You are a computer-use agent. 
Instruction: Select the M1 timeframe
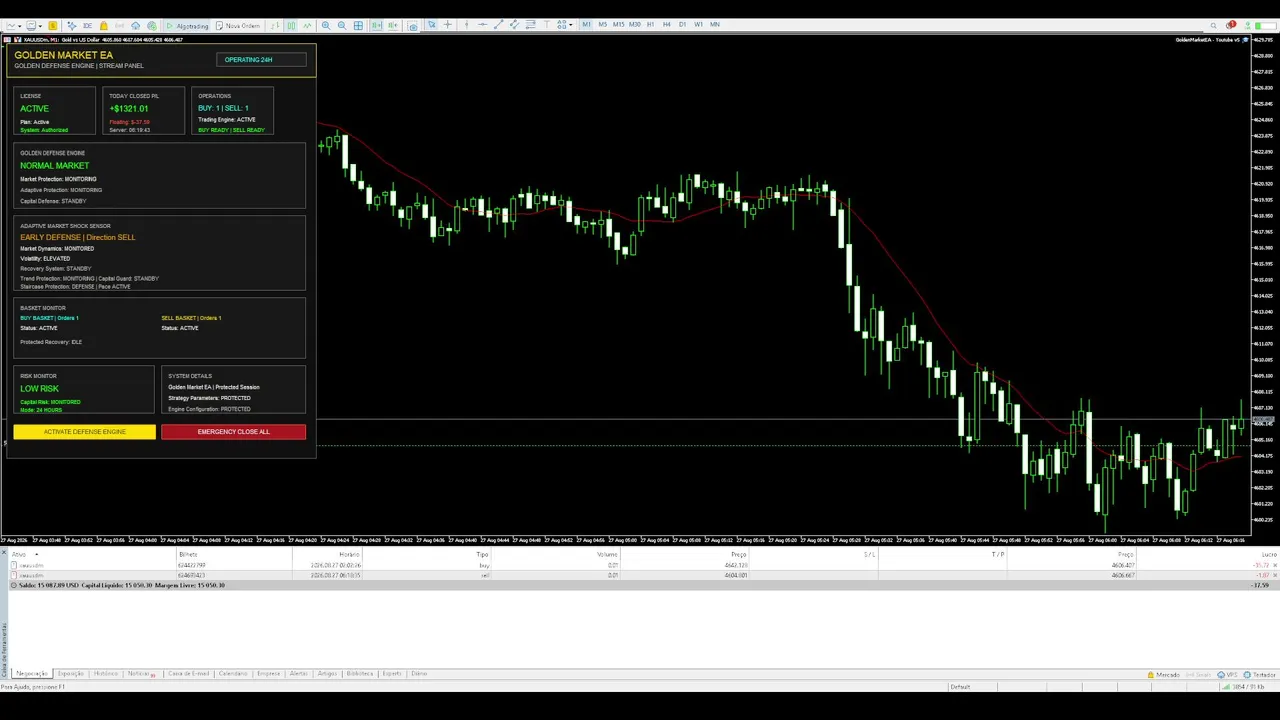[586, 24]
